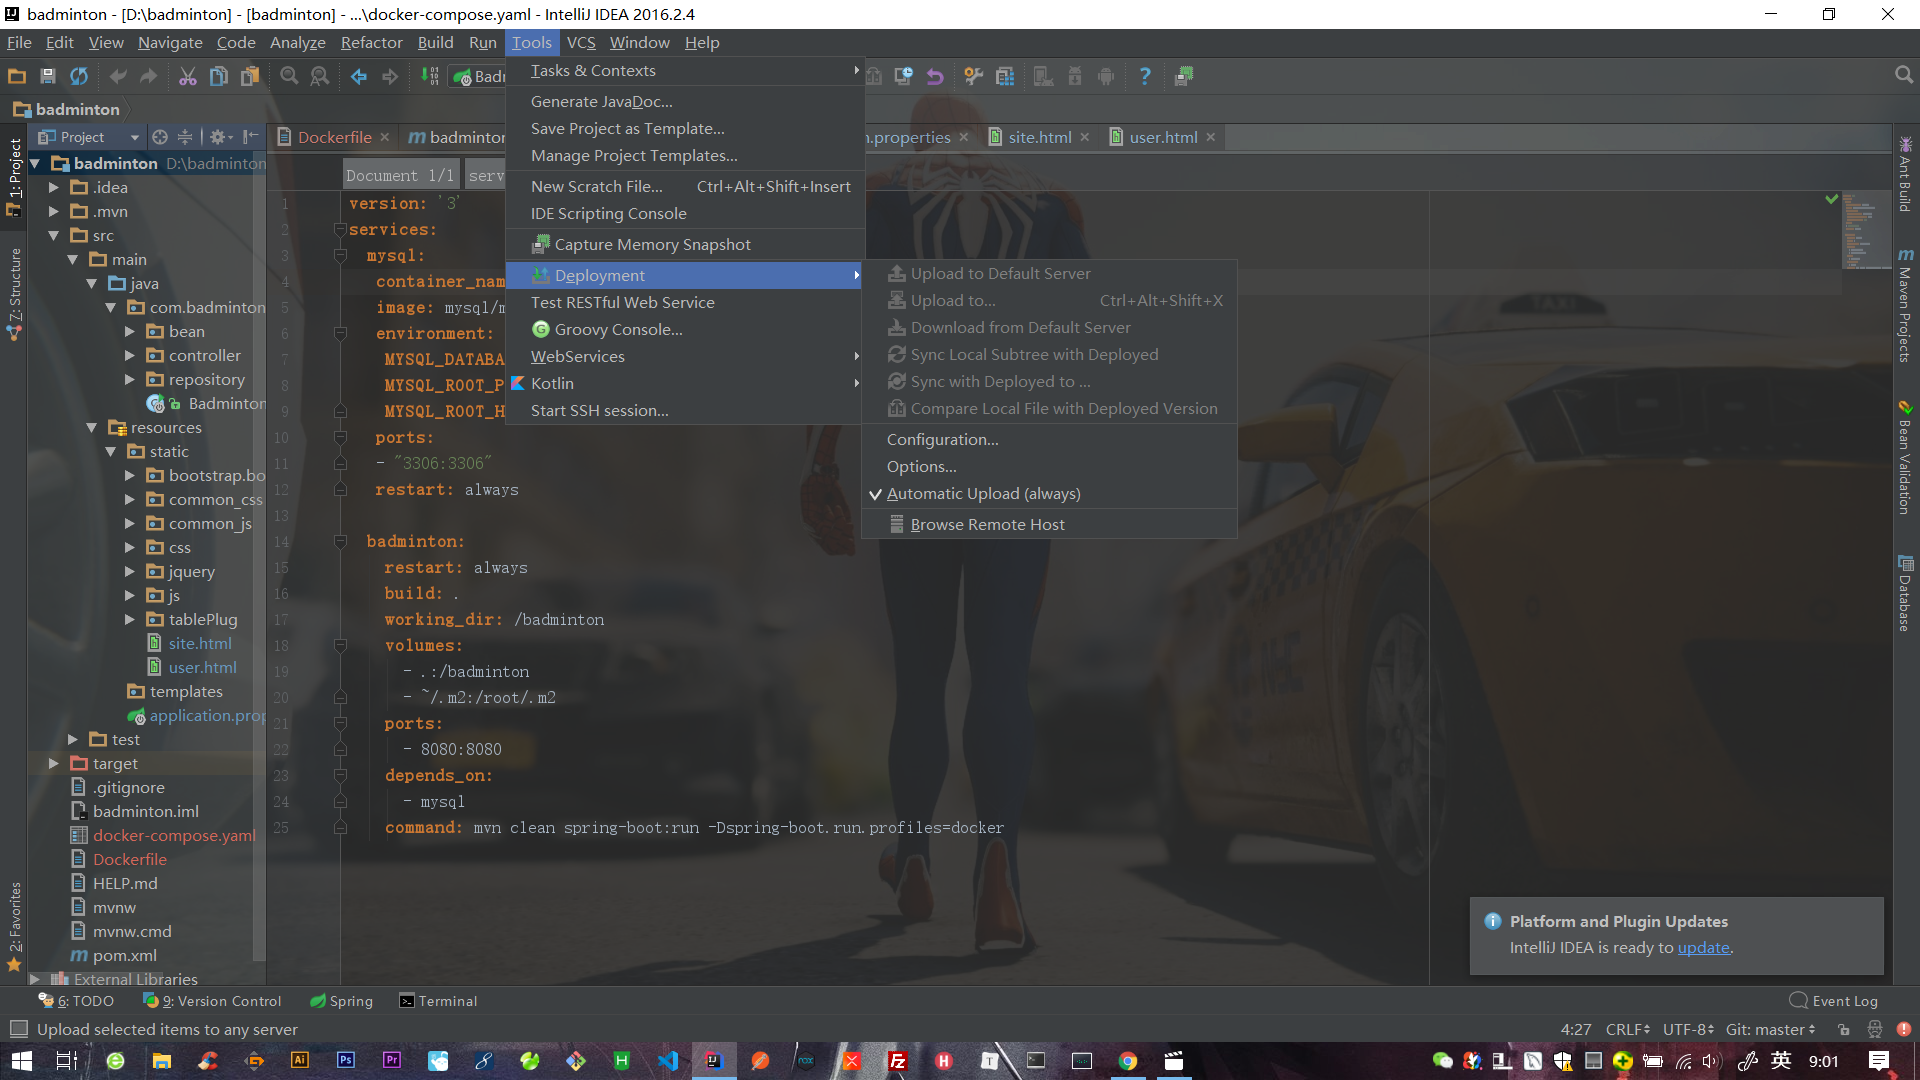
Task: Click the Undo arrow toolbar icon
Action: pos(118,76)
